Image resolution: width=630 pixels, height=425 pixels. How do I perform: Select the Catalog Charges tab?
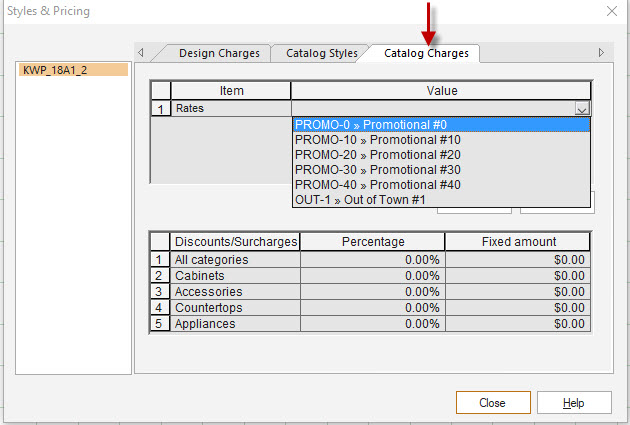426,53
